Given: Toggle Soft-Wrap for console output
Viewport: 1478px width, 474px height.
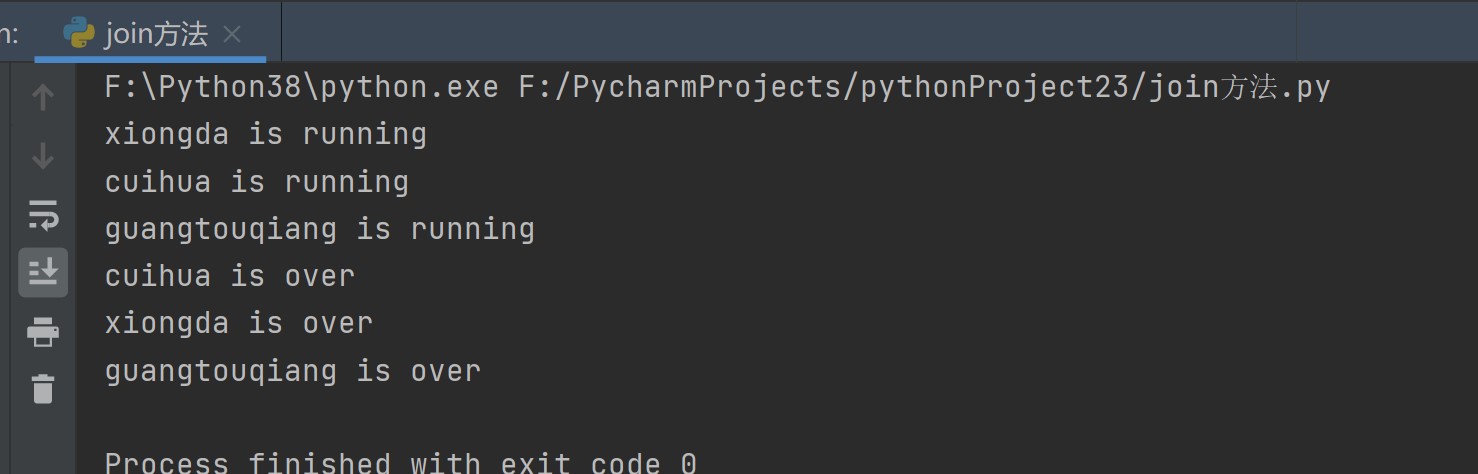Looking at the screenshot, I should pos(43,214).
